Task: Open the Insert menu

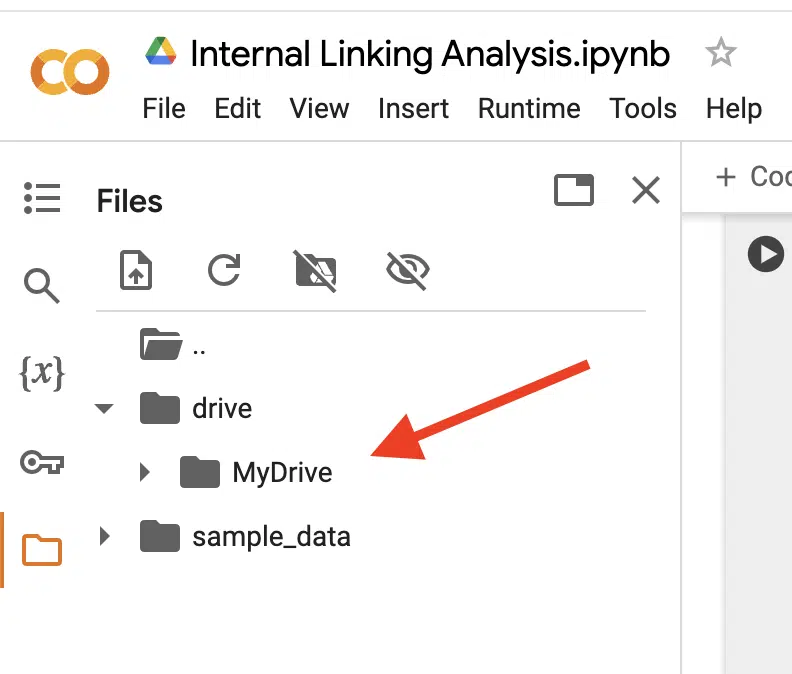Action: point(413,108)
